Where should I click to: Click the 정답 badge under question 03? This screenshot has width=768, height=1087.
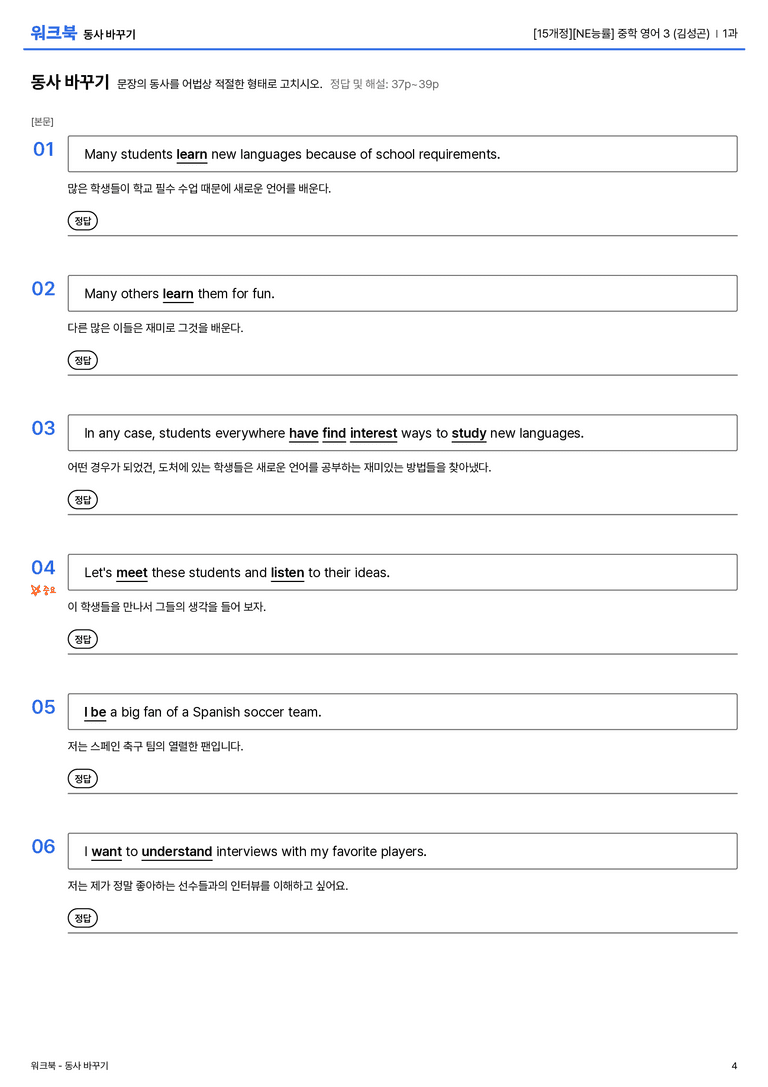(82, 499)
